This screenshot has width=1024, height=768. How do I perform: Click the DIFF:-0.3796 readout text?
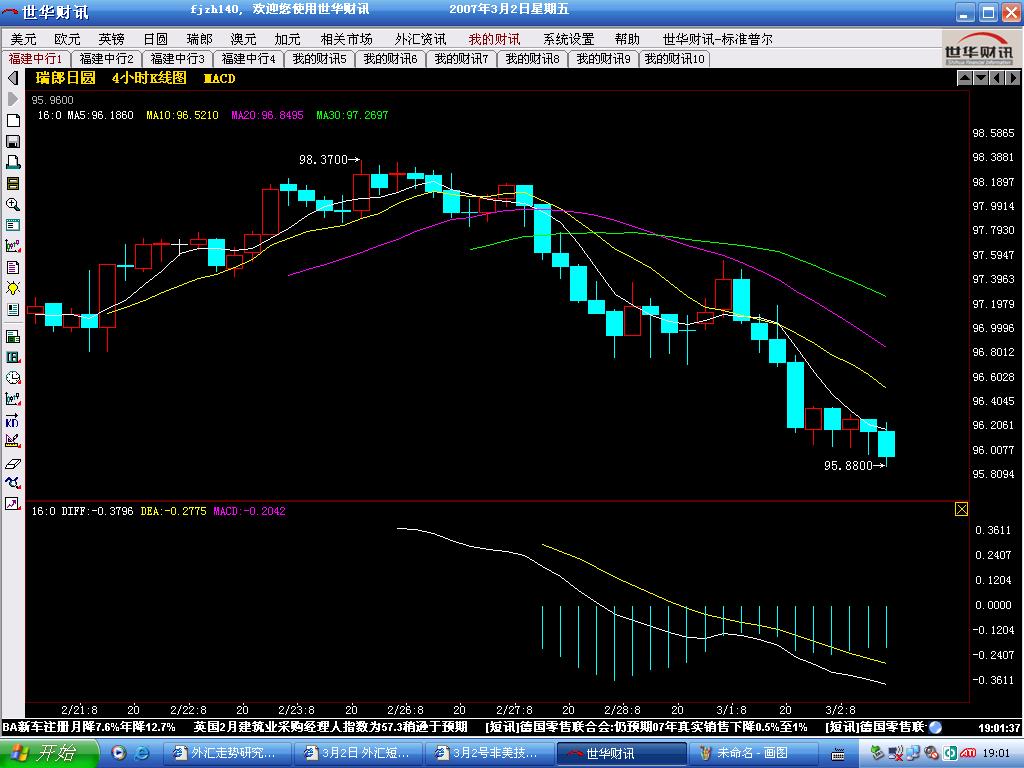pos(97,511)
